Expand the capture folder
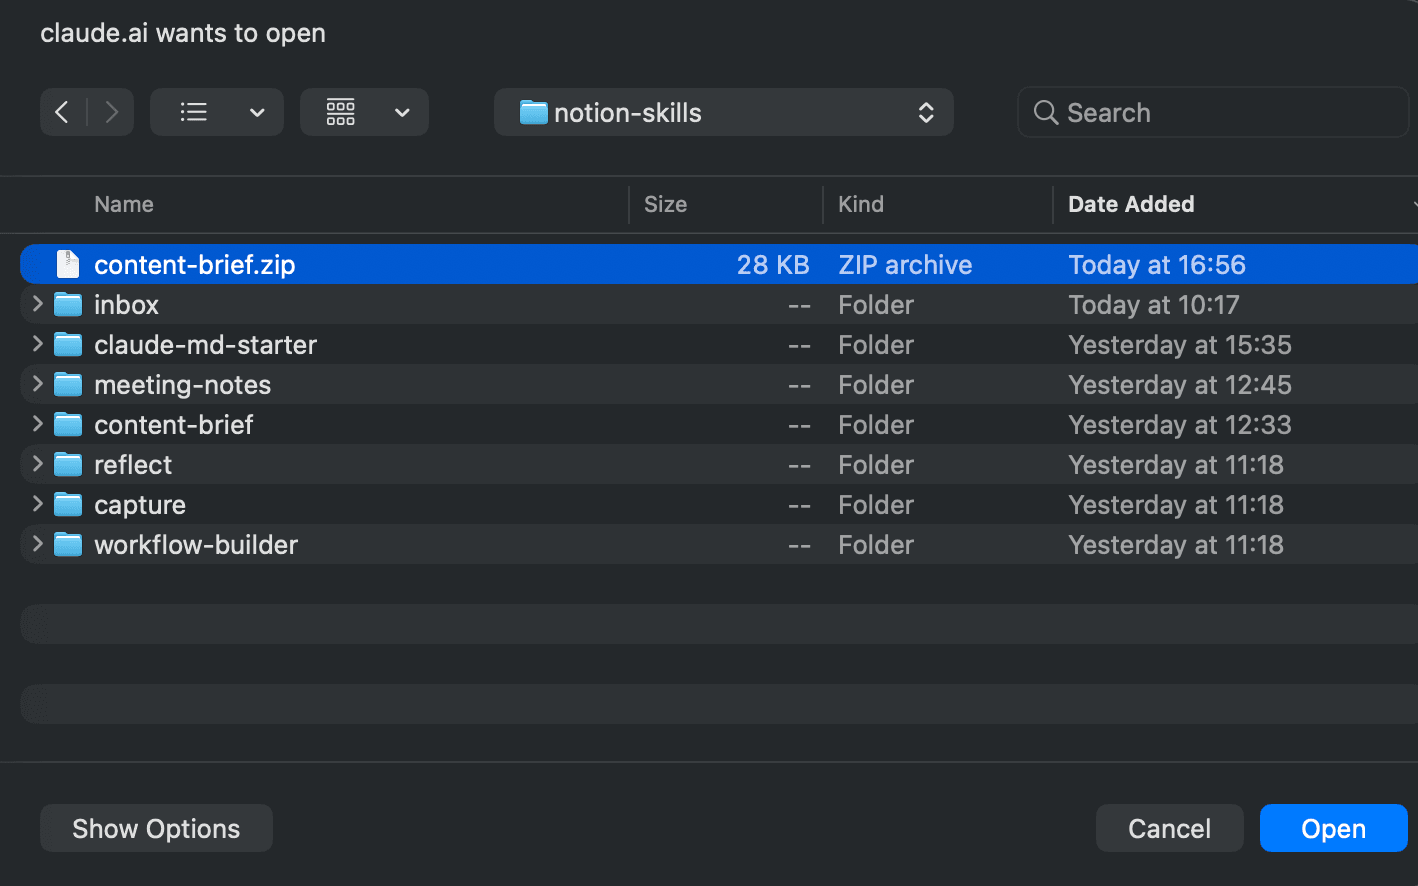This screenshot has height=886, width=1418. pos(37,504)
